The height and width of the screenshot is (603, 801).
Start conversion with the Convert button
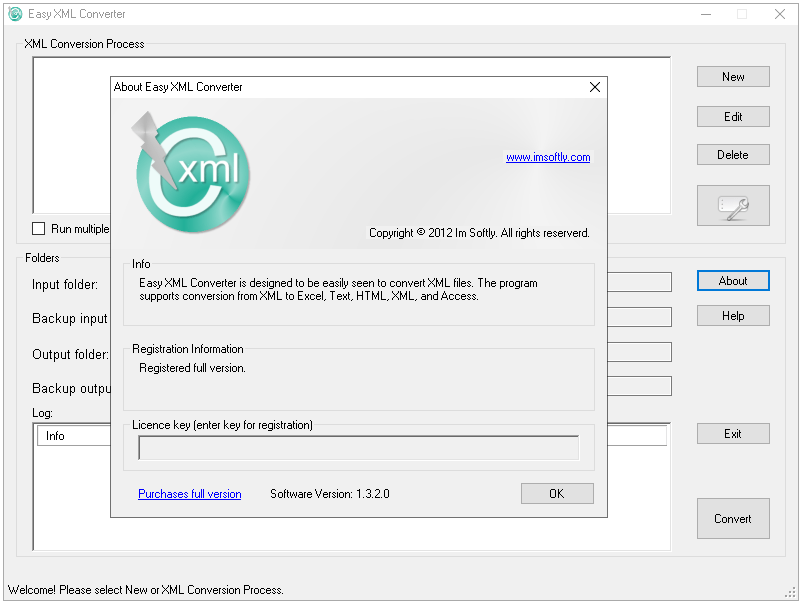(733, 519)
